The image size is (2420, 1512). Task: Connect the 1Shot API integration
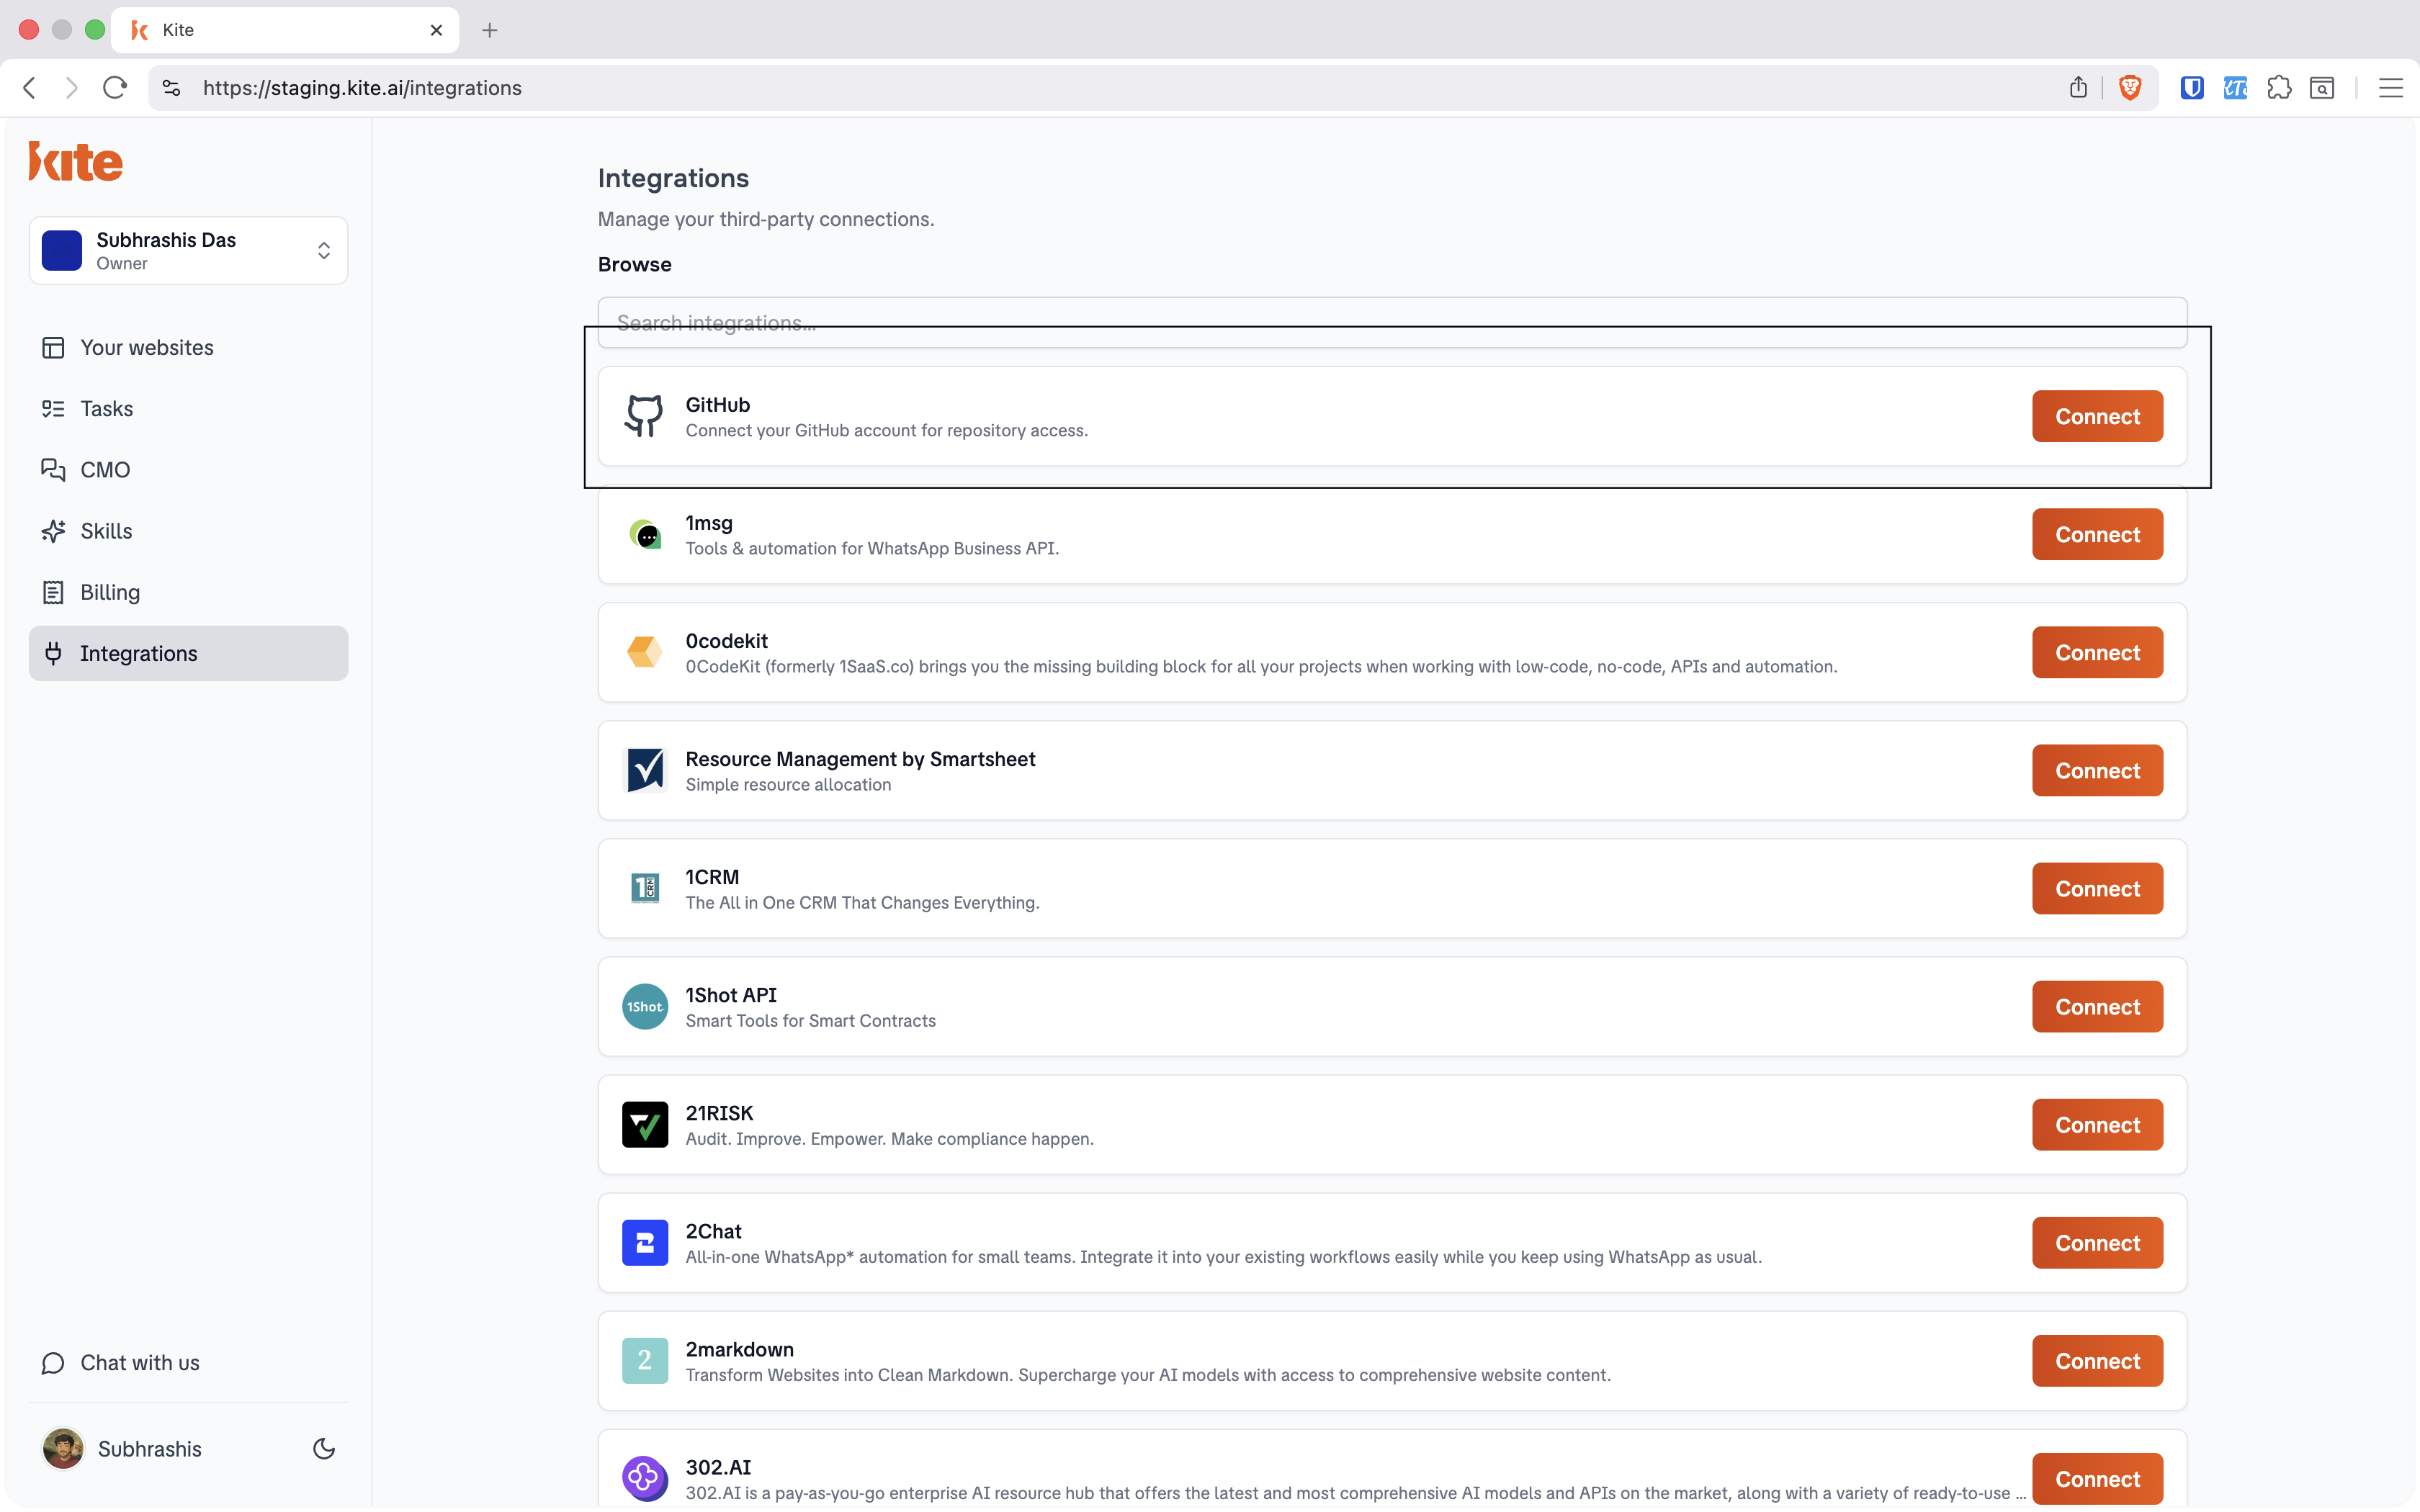pos(2097,1006)
